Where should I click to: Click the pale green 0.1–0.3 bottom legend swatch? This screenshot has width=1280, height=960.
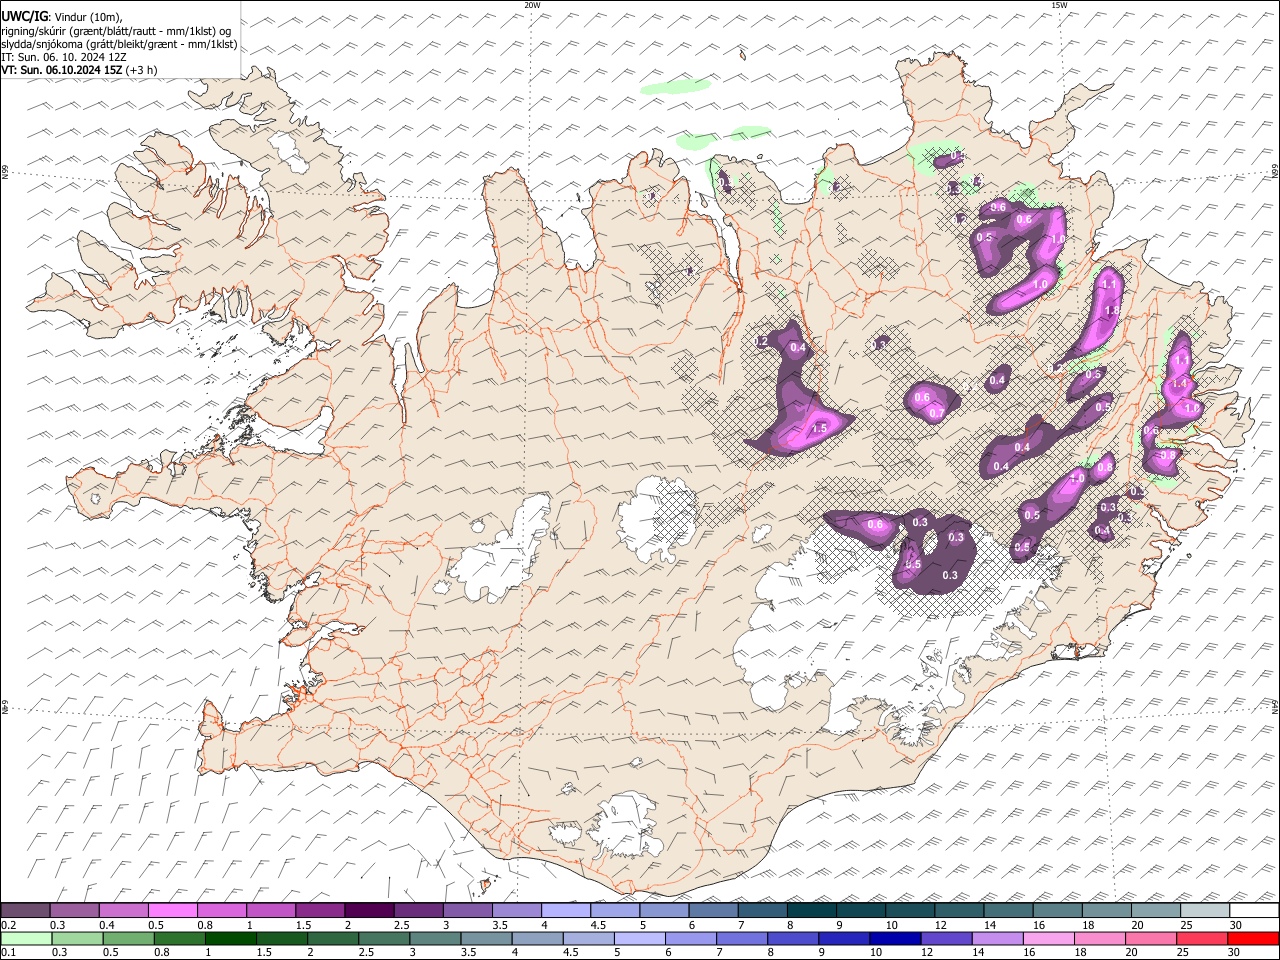26,938
